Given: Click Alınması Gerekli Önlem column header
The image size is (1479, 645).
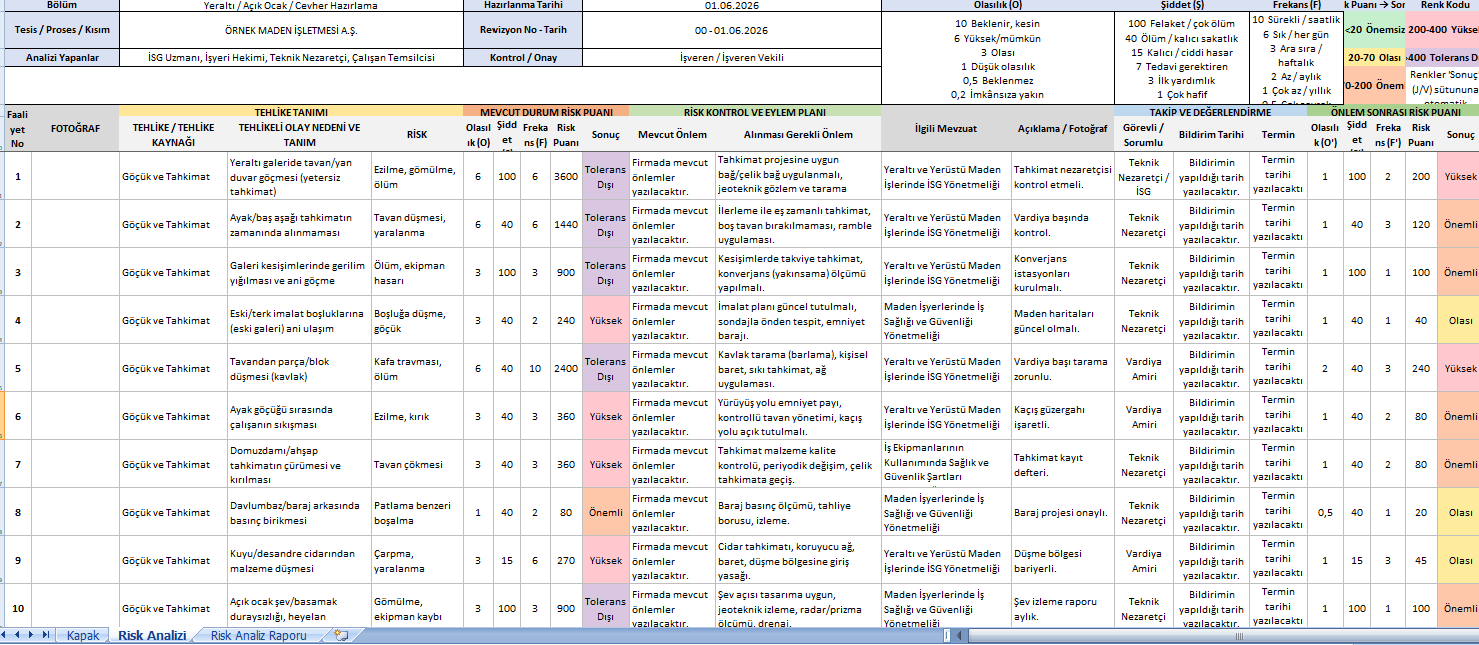Looking at the screenshot, I should pos(798,134).
